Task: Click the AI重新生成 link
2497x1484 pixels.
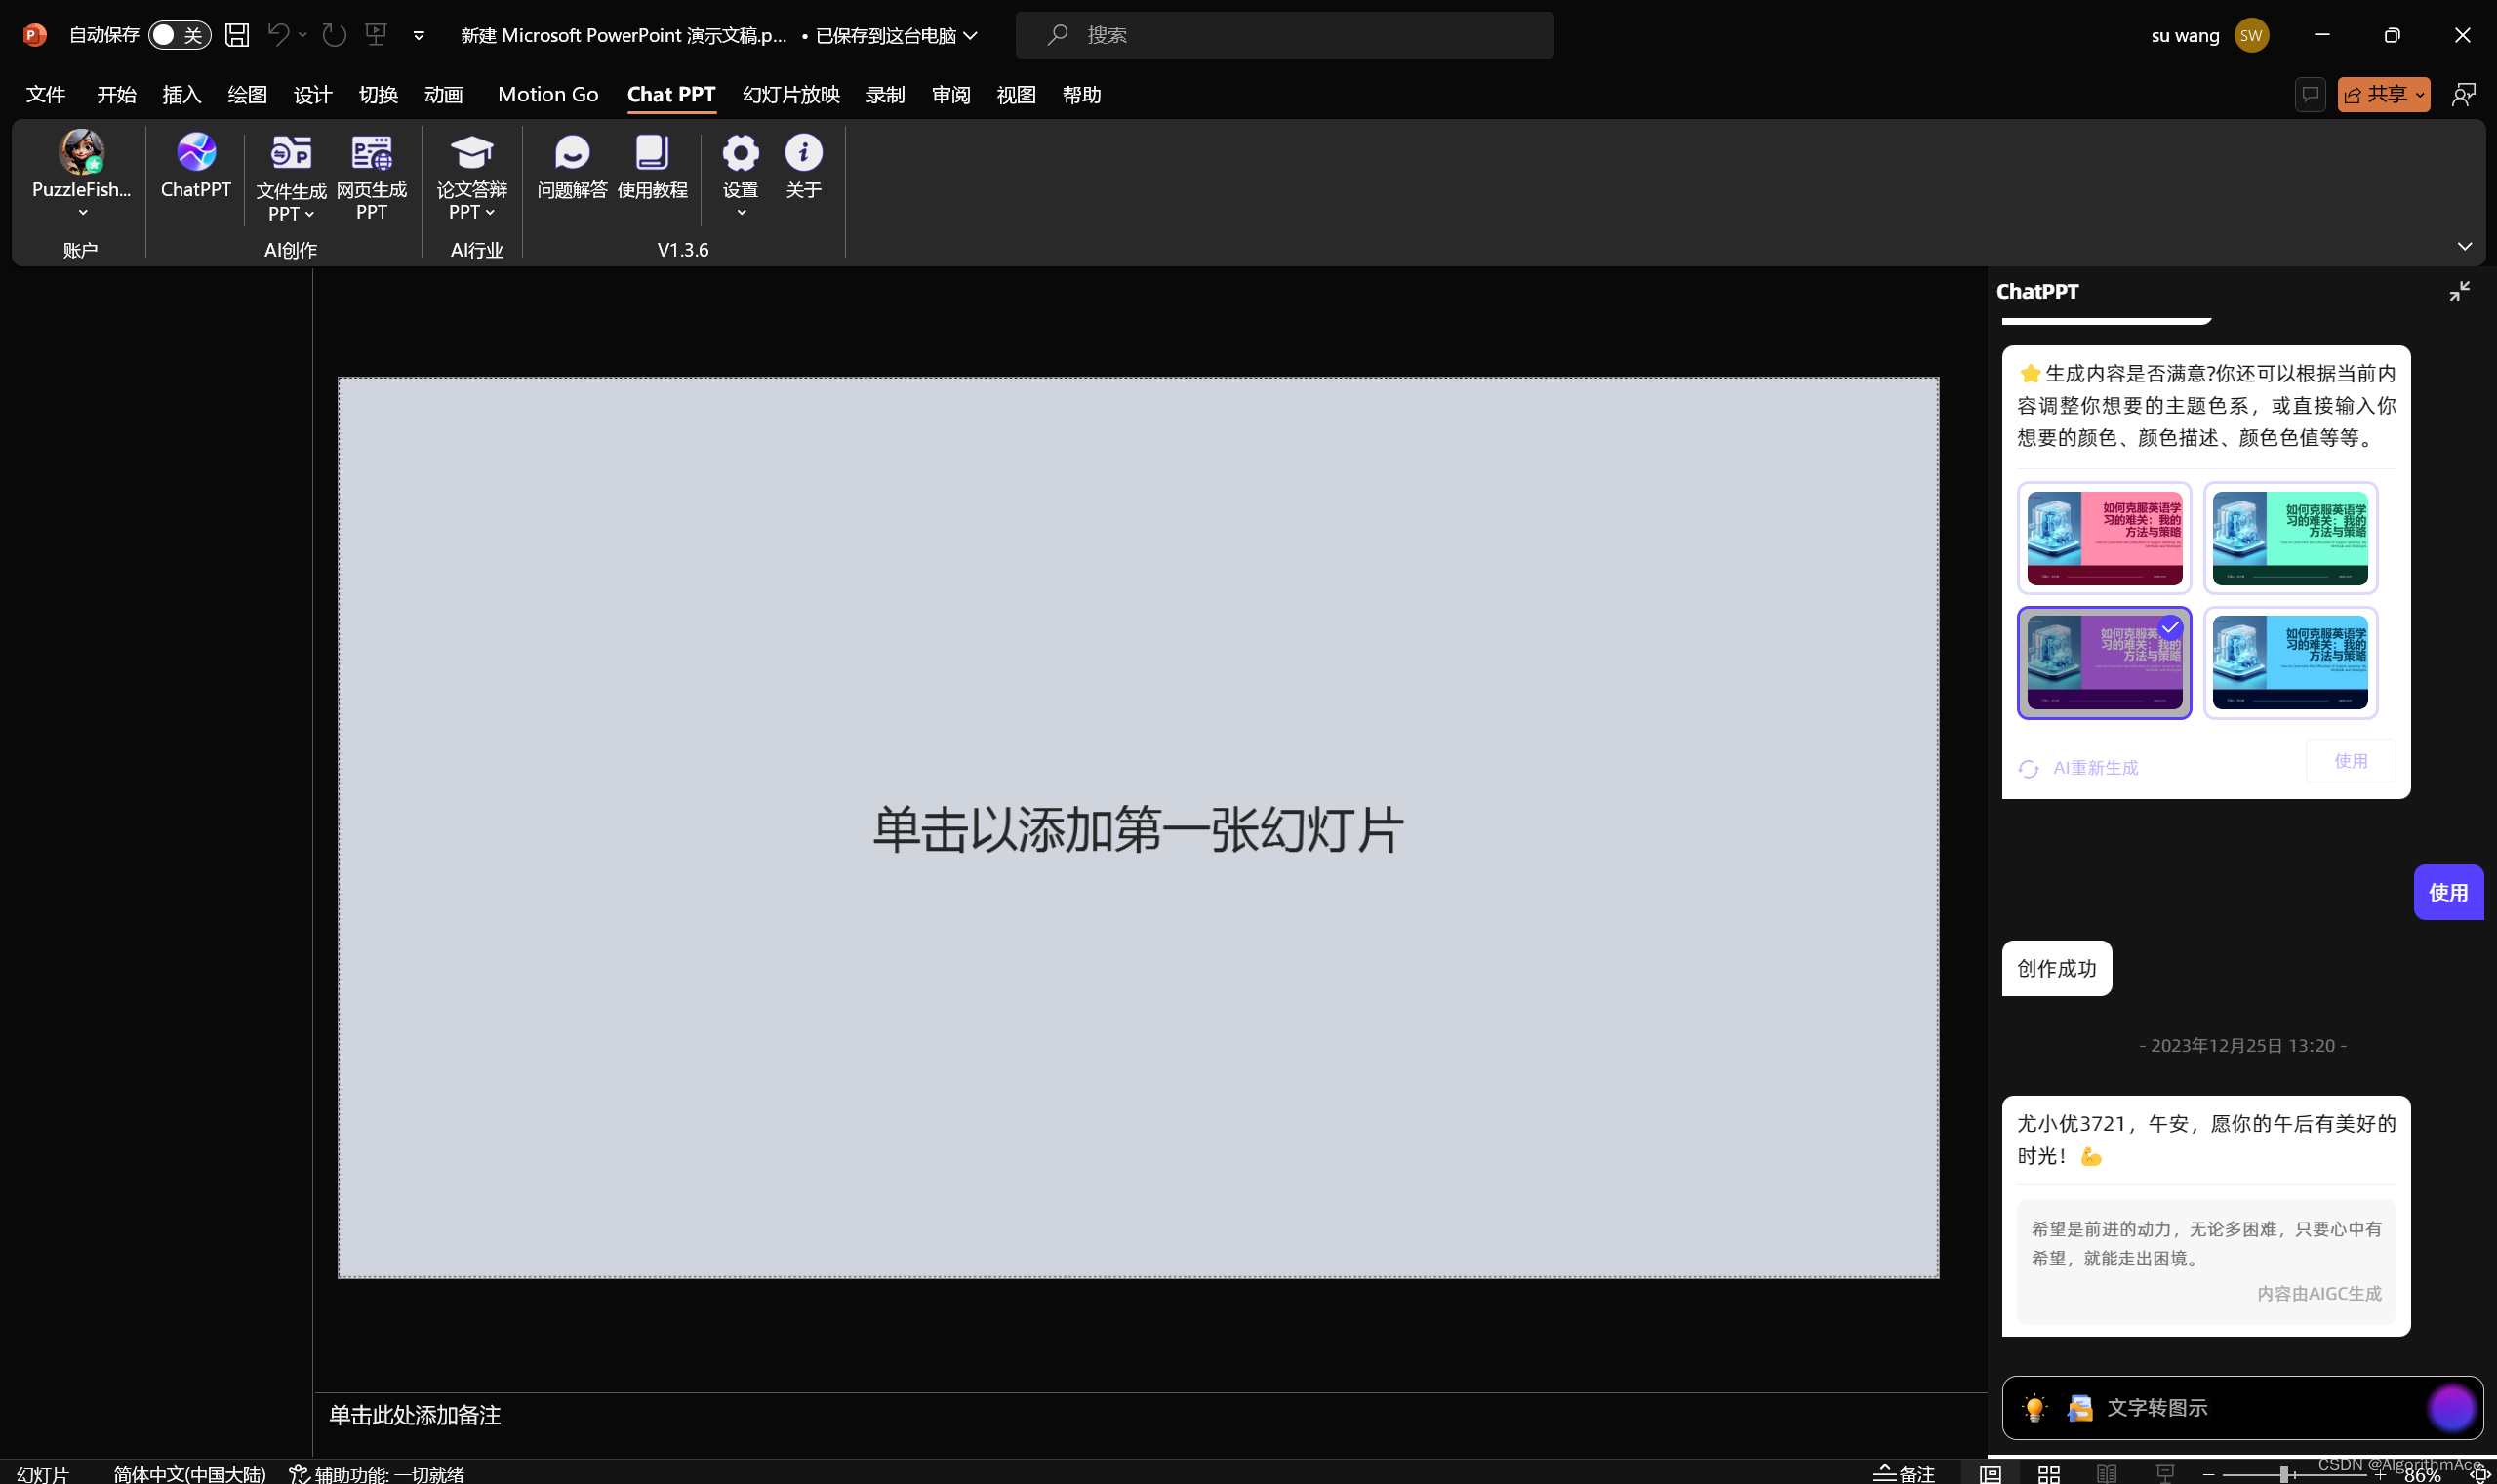Action: [x=2093, y=768]
